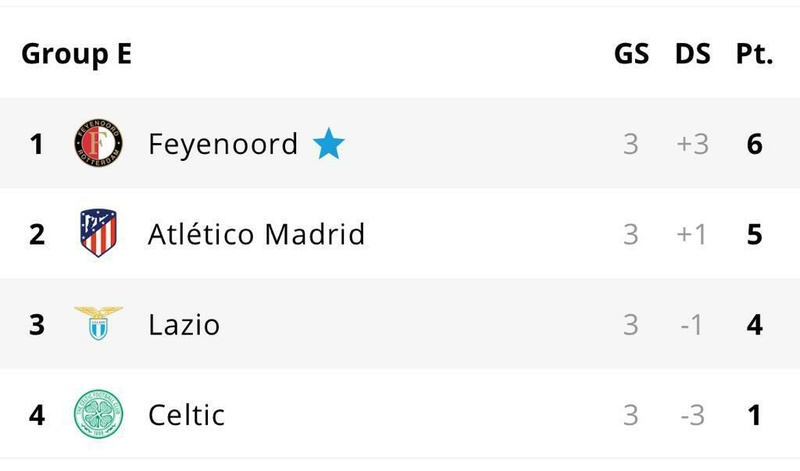
Task: Click the Lazio eagle crest icon
Action: (x=98, y=324)
